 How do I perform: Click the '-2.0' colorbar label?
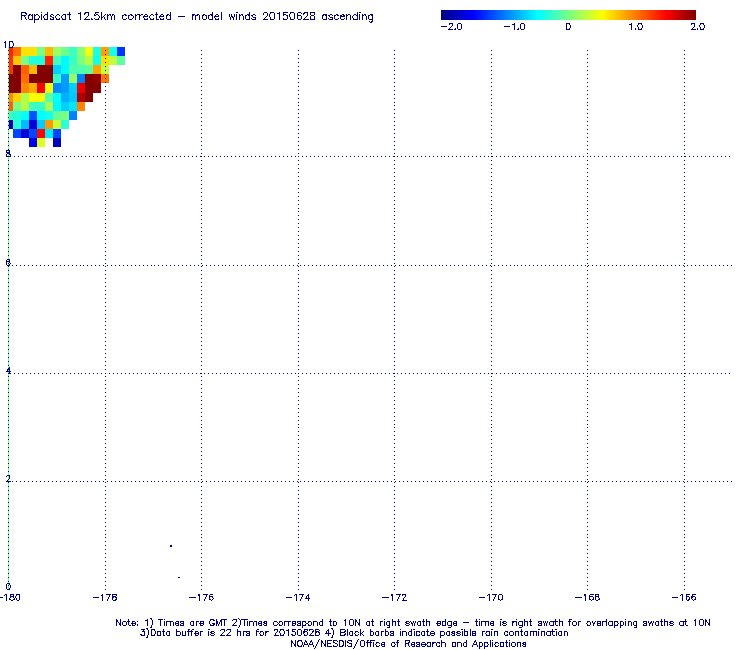coord(451,27)
